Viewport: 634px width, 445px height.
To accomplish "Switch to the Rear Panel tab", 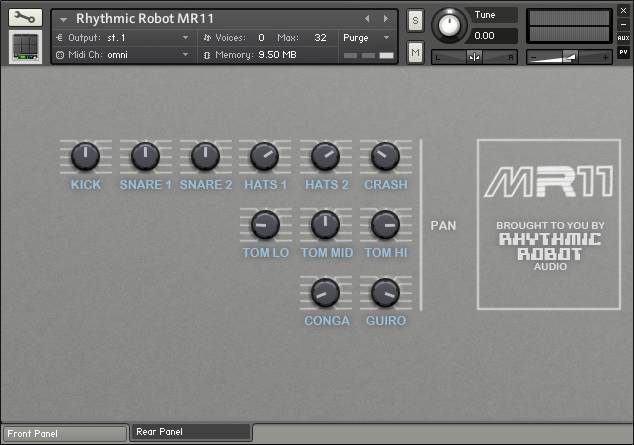I will 191,432.
